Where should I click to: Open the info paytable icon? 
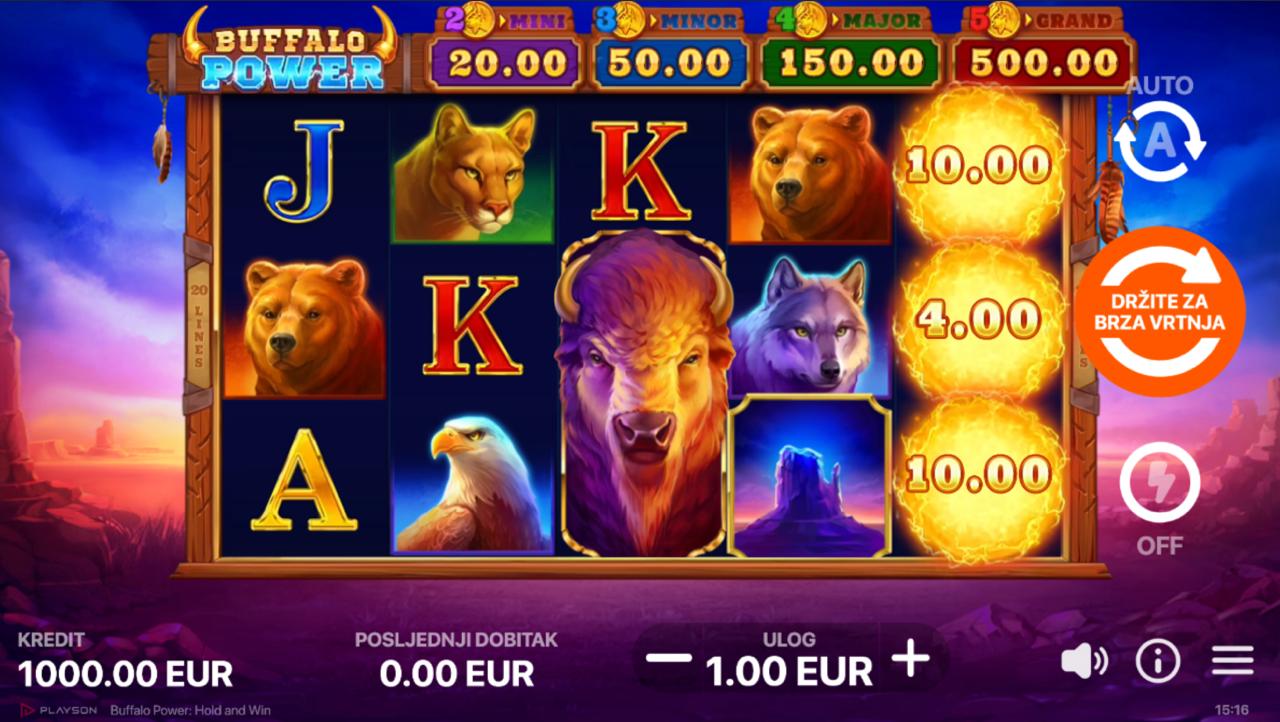1158,661
